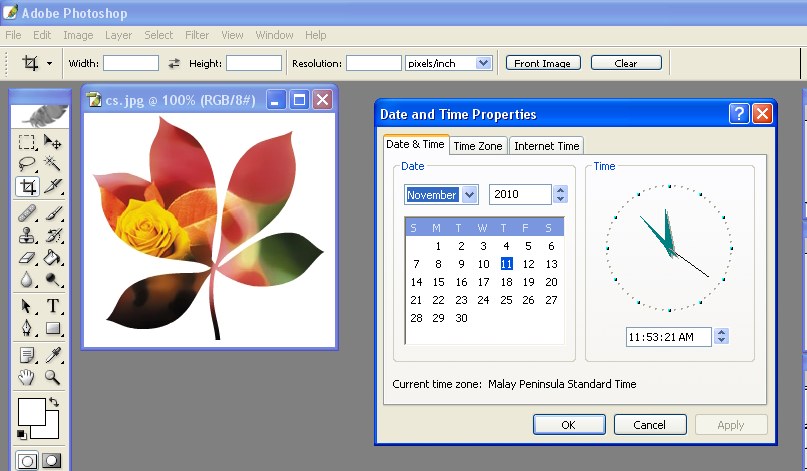The width and height of the screenshot is (807, 471).
Task: Select the Zoom magnifier tool
Action: 52,377
